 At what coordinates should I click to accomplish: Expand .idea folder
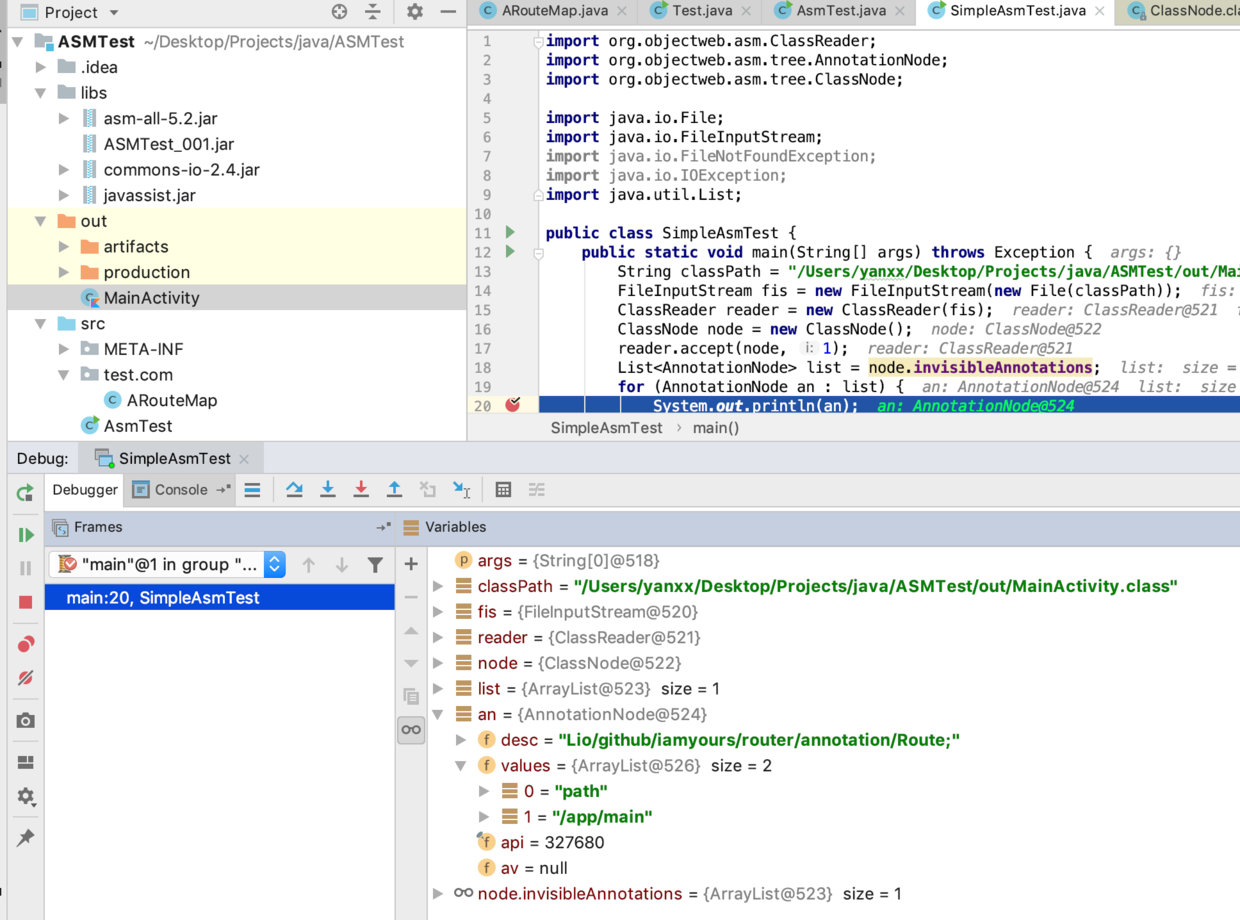pyautogui.click(x=41, y=67)
